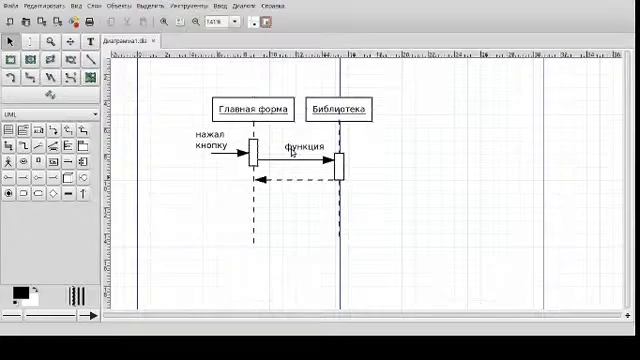Viewport: 640px width, 360px height.
Task: Open the start arrow style selector
Action: [11, 316]
